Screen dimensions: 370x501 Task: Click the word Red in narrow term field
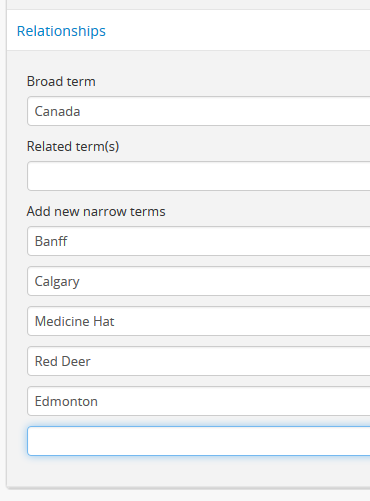tap(46, 361)
